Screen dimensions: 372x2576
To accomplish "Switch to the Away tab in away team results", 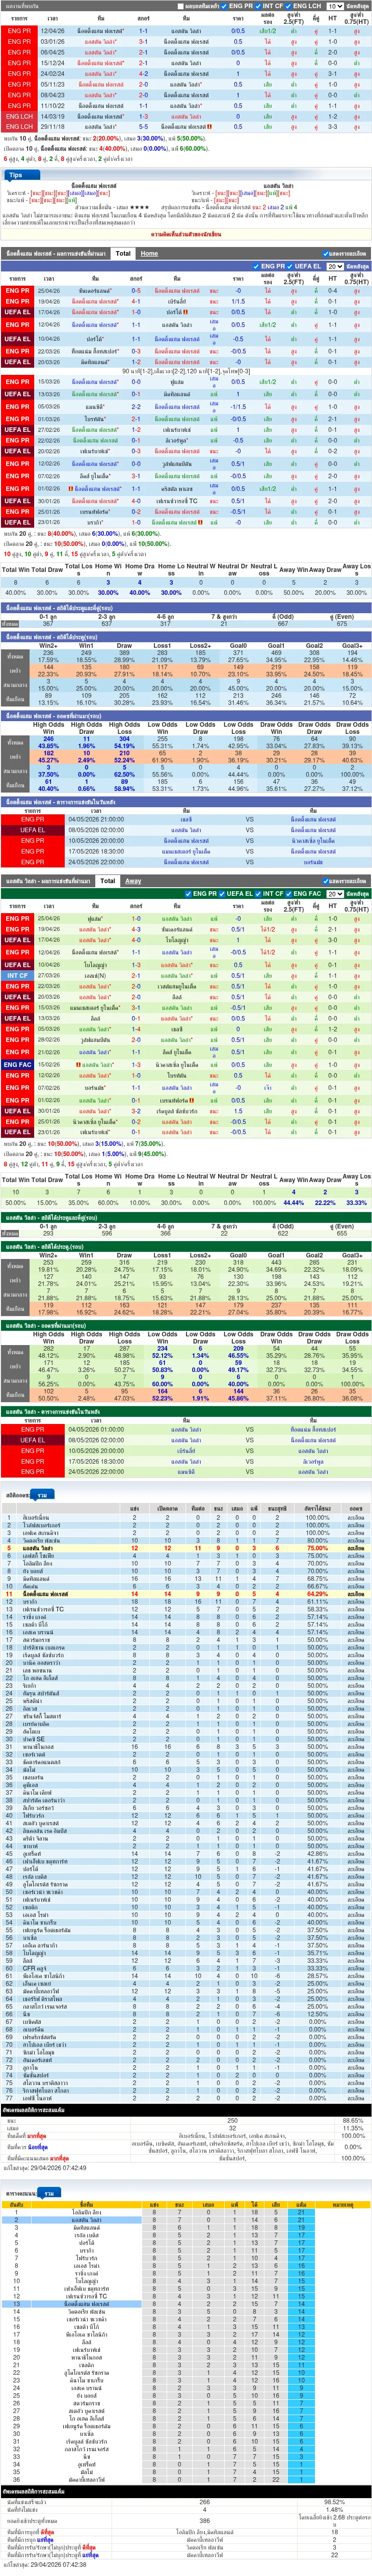I will pyautogui.click(x=133, y=881).
